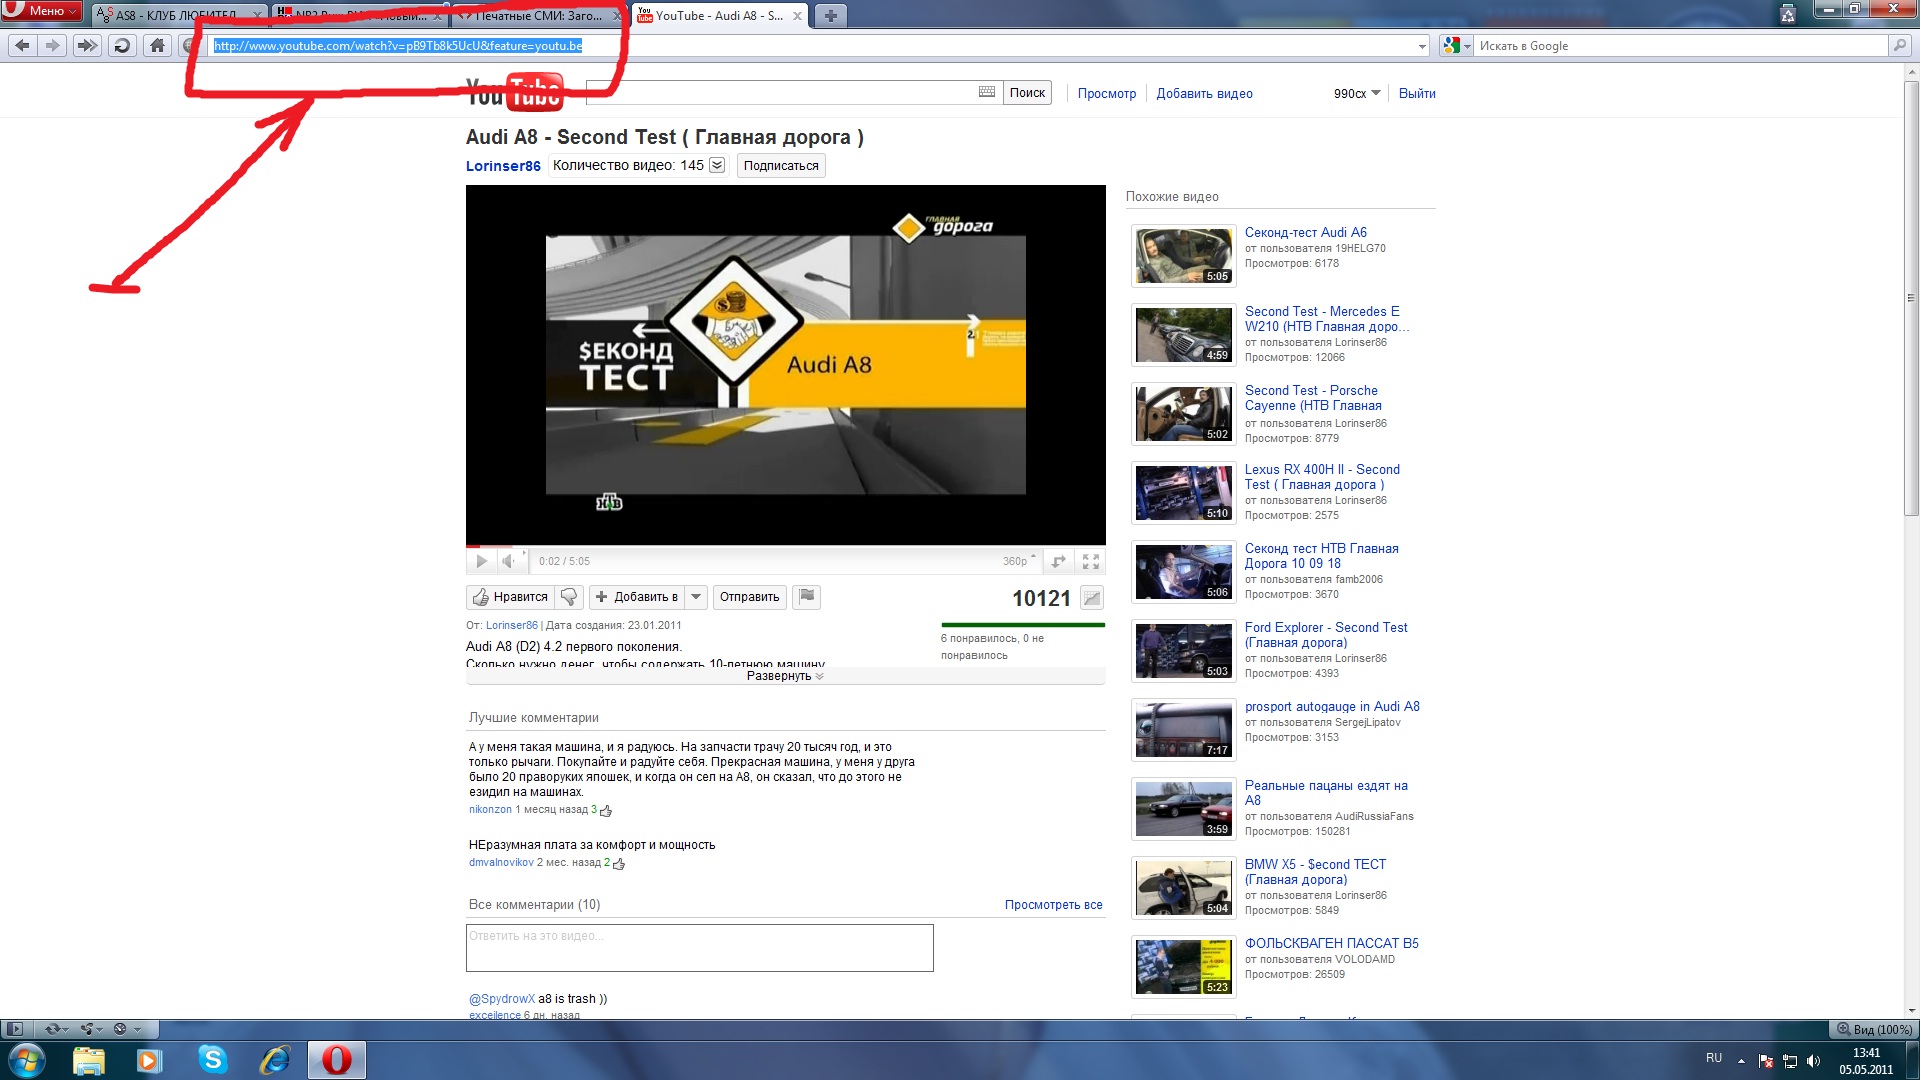
Task: Click the expand player size icon
Action: 1058,562
